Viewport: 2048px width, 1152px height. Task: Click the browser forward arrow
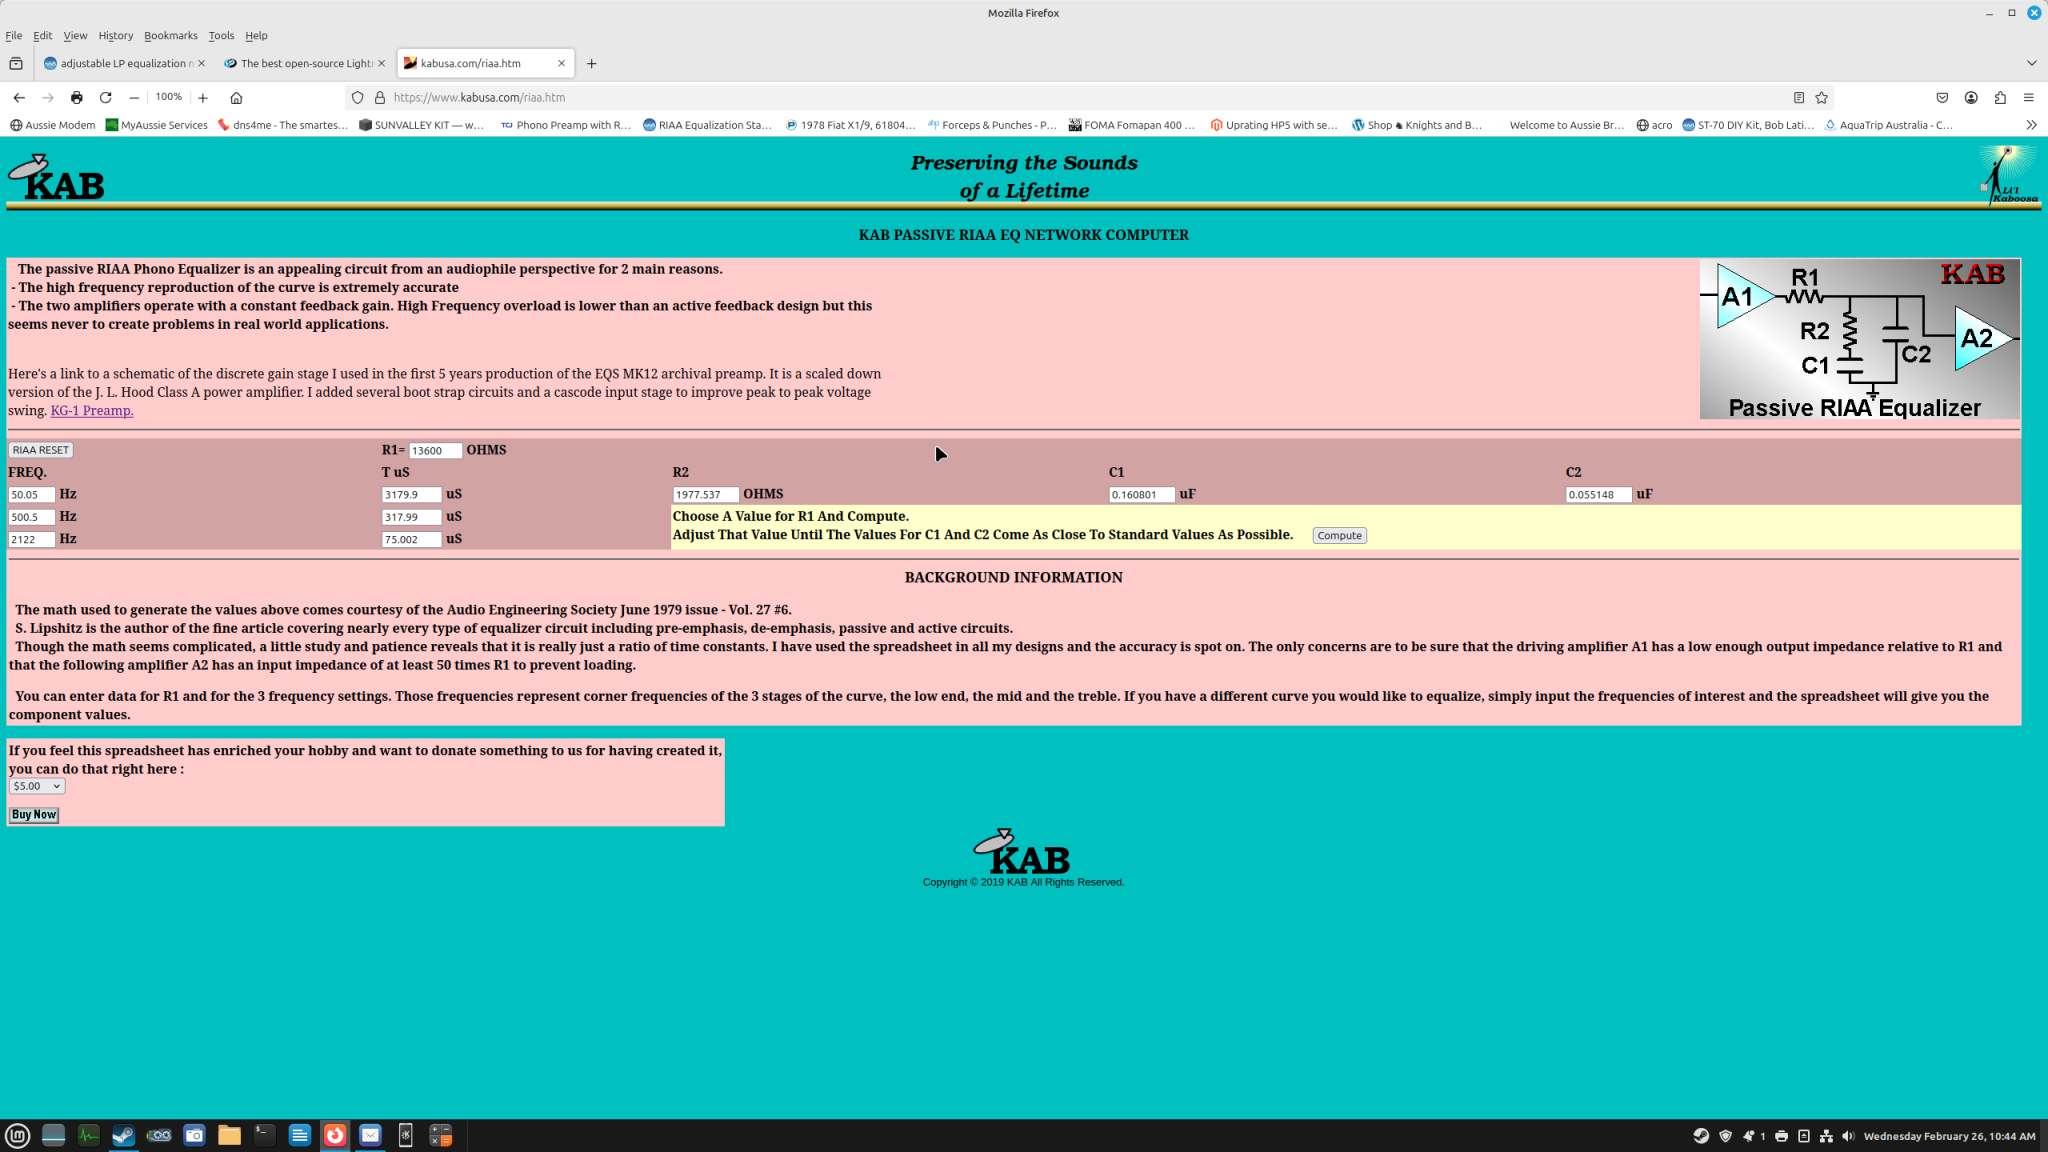click(x=48, y=97)
